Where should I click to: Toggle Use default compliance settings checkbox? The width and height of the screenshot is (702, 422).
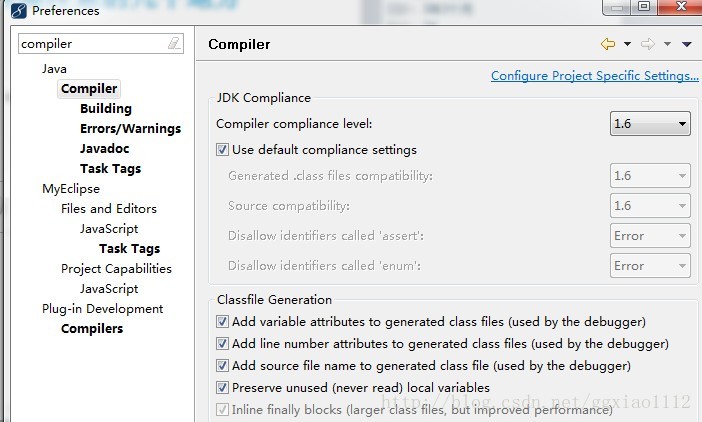tap(222, 150)
